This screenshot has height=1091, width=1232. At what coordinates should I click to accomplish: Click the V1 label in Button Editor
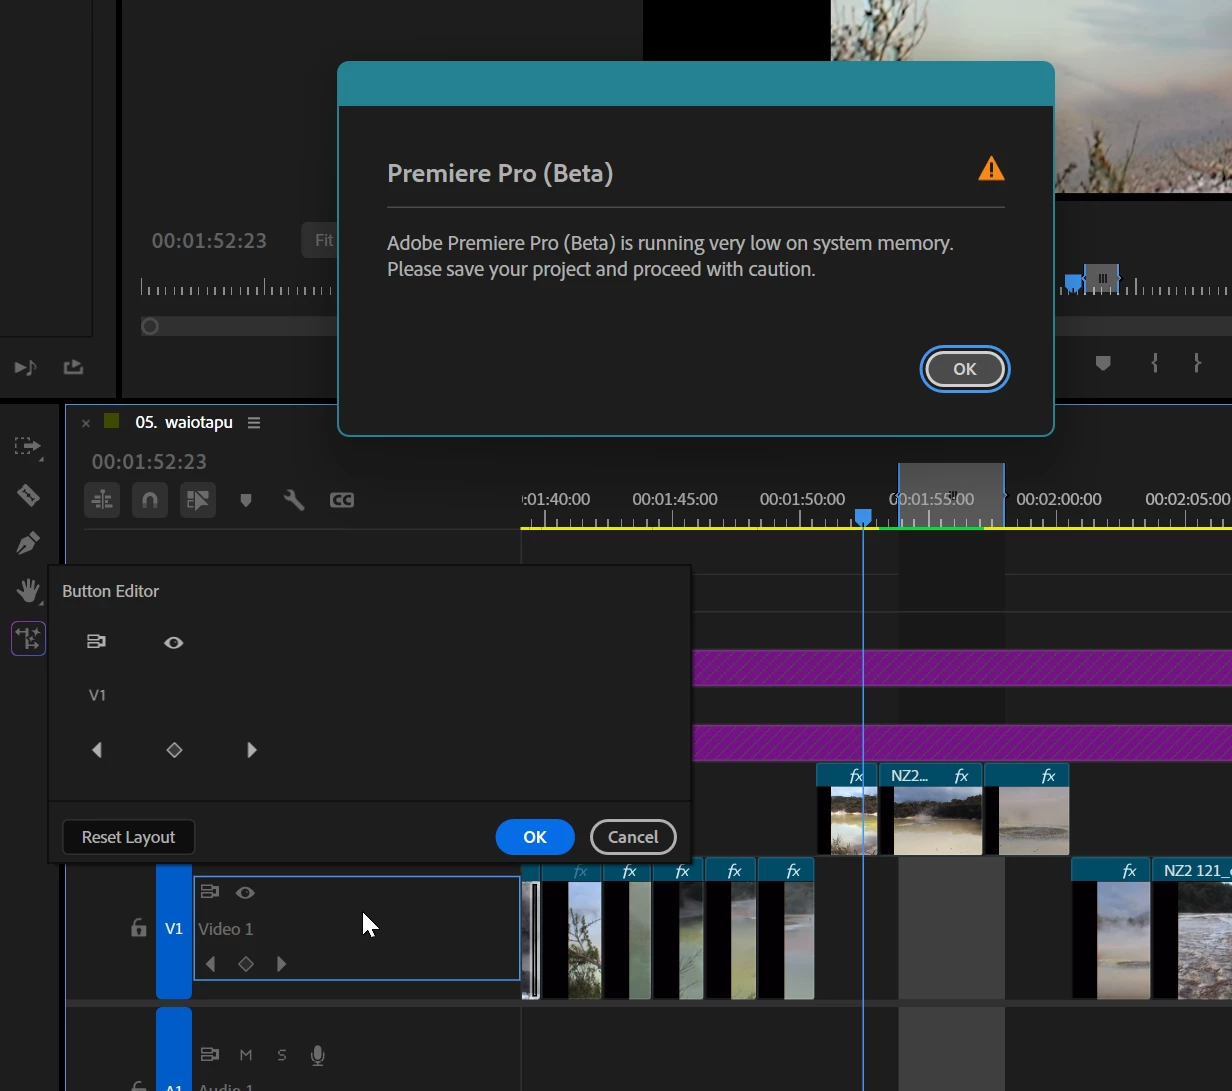tap(97, 695)
